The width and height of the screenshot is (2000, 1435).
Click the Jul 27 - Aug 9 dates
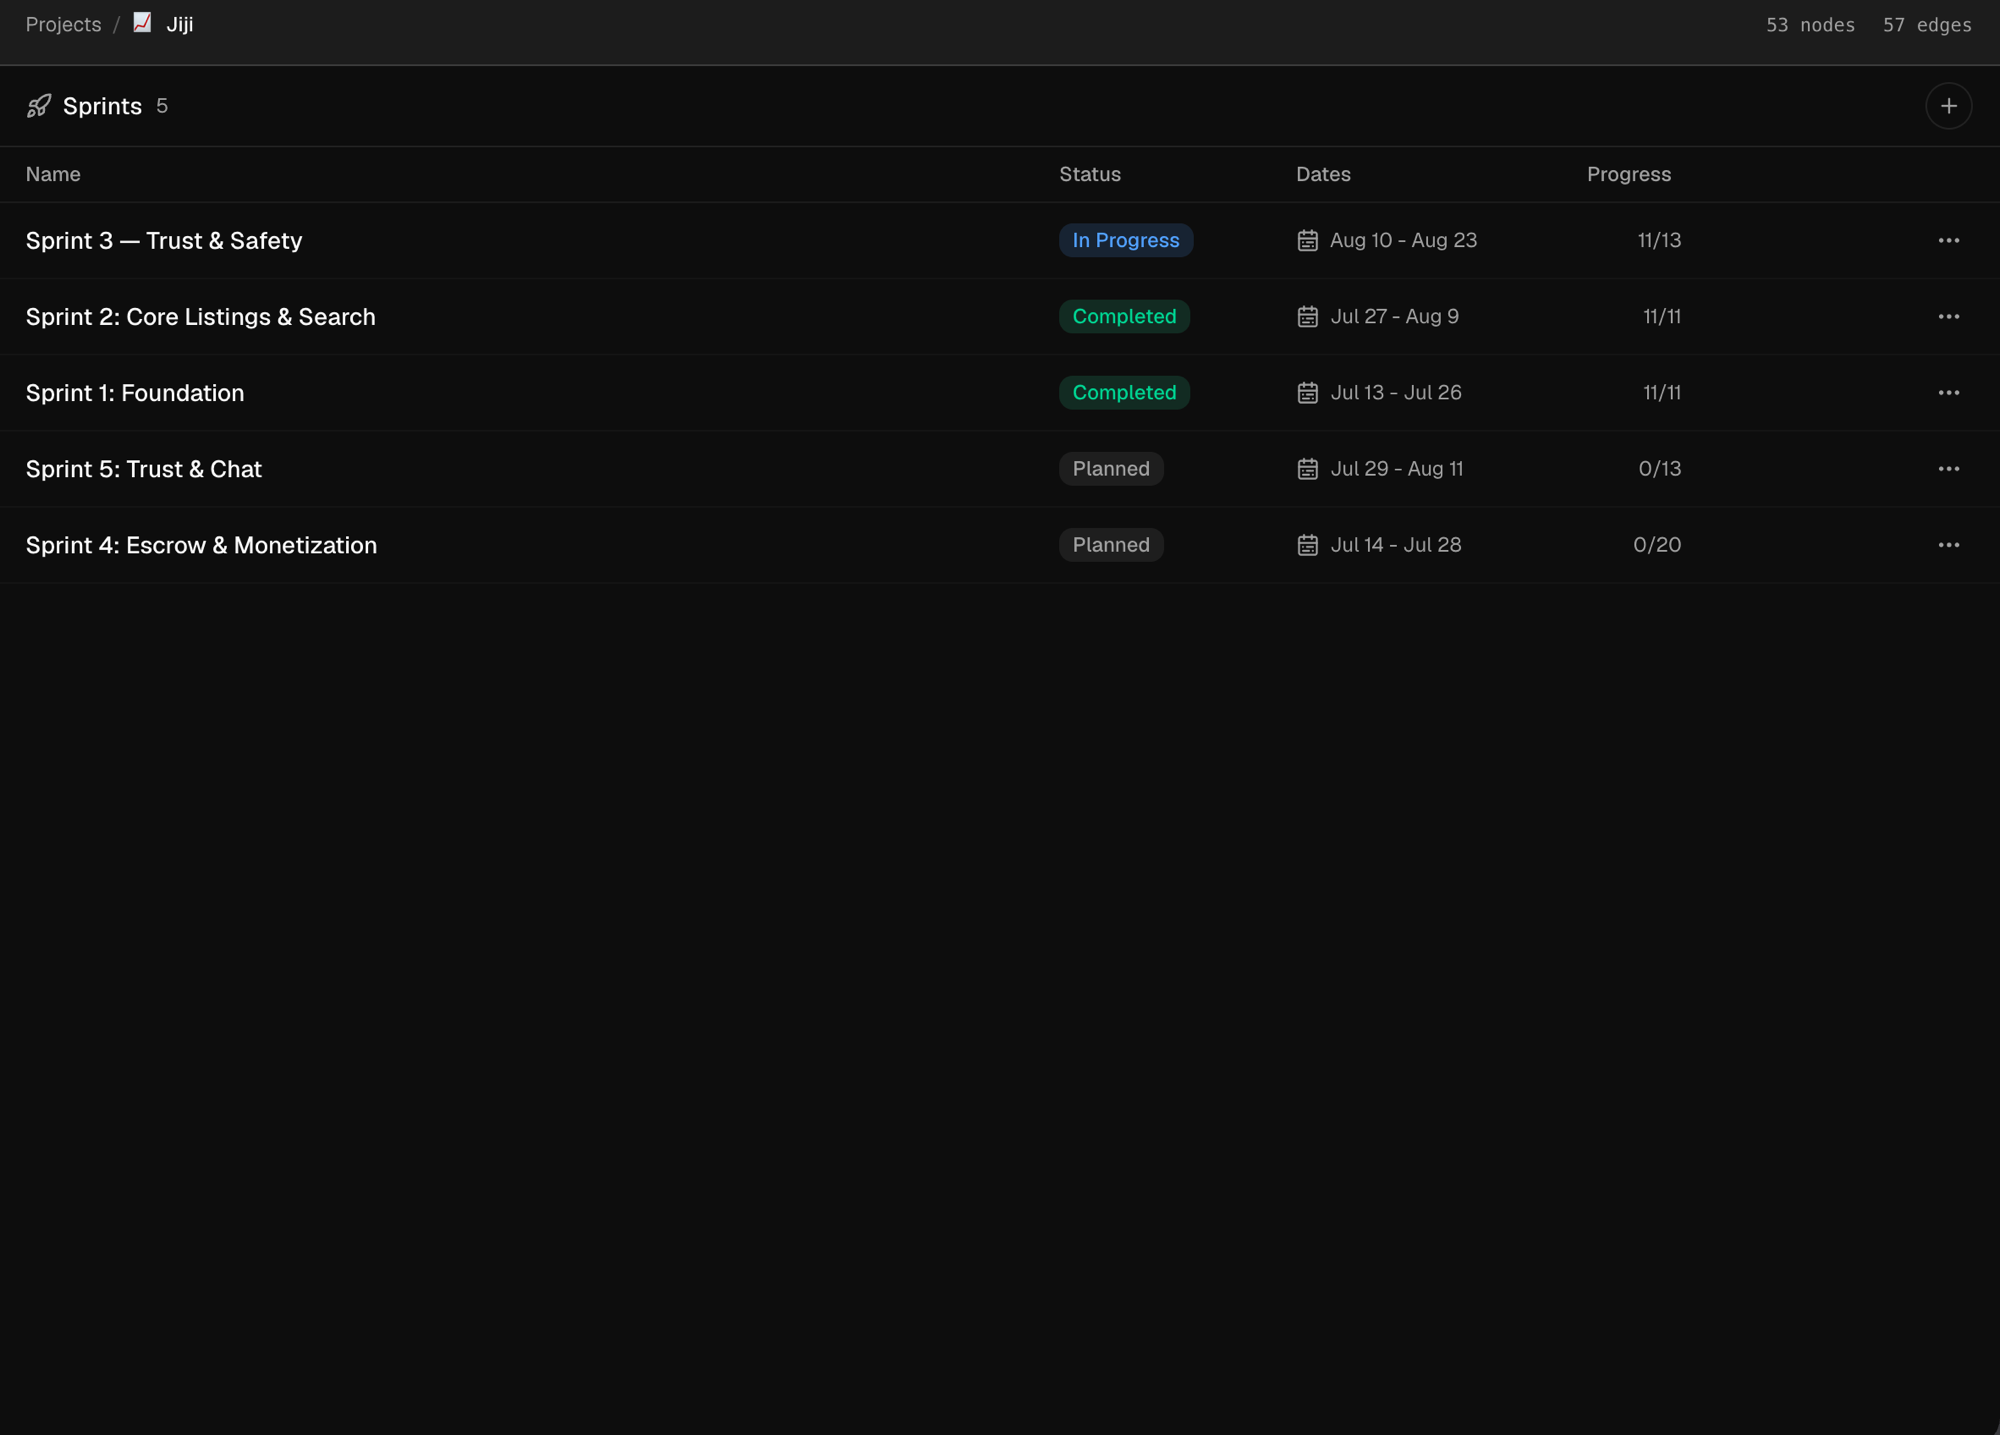(x=1394, y=316)
